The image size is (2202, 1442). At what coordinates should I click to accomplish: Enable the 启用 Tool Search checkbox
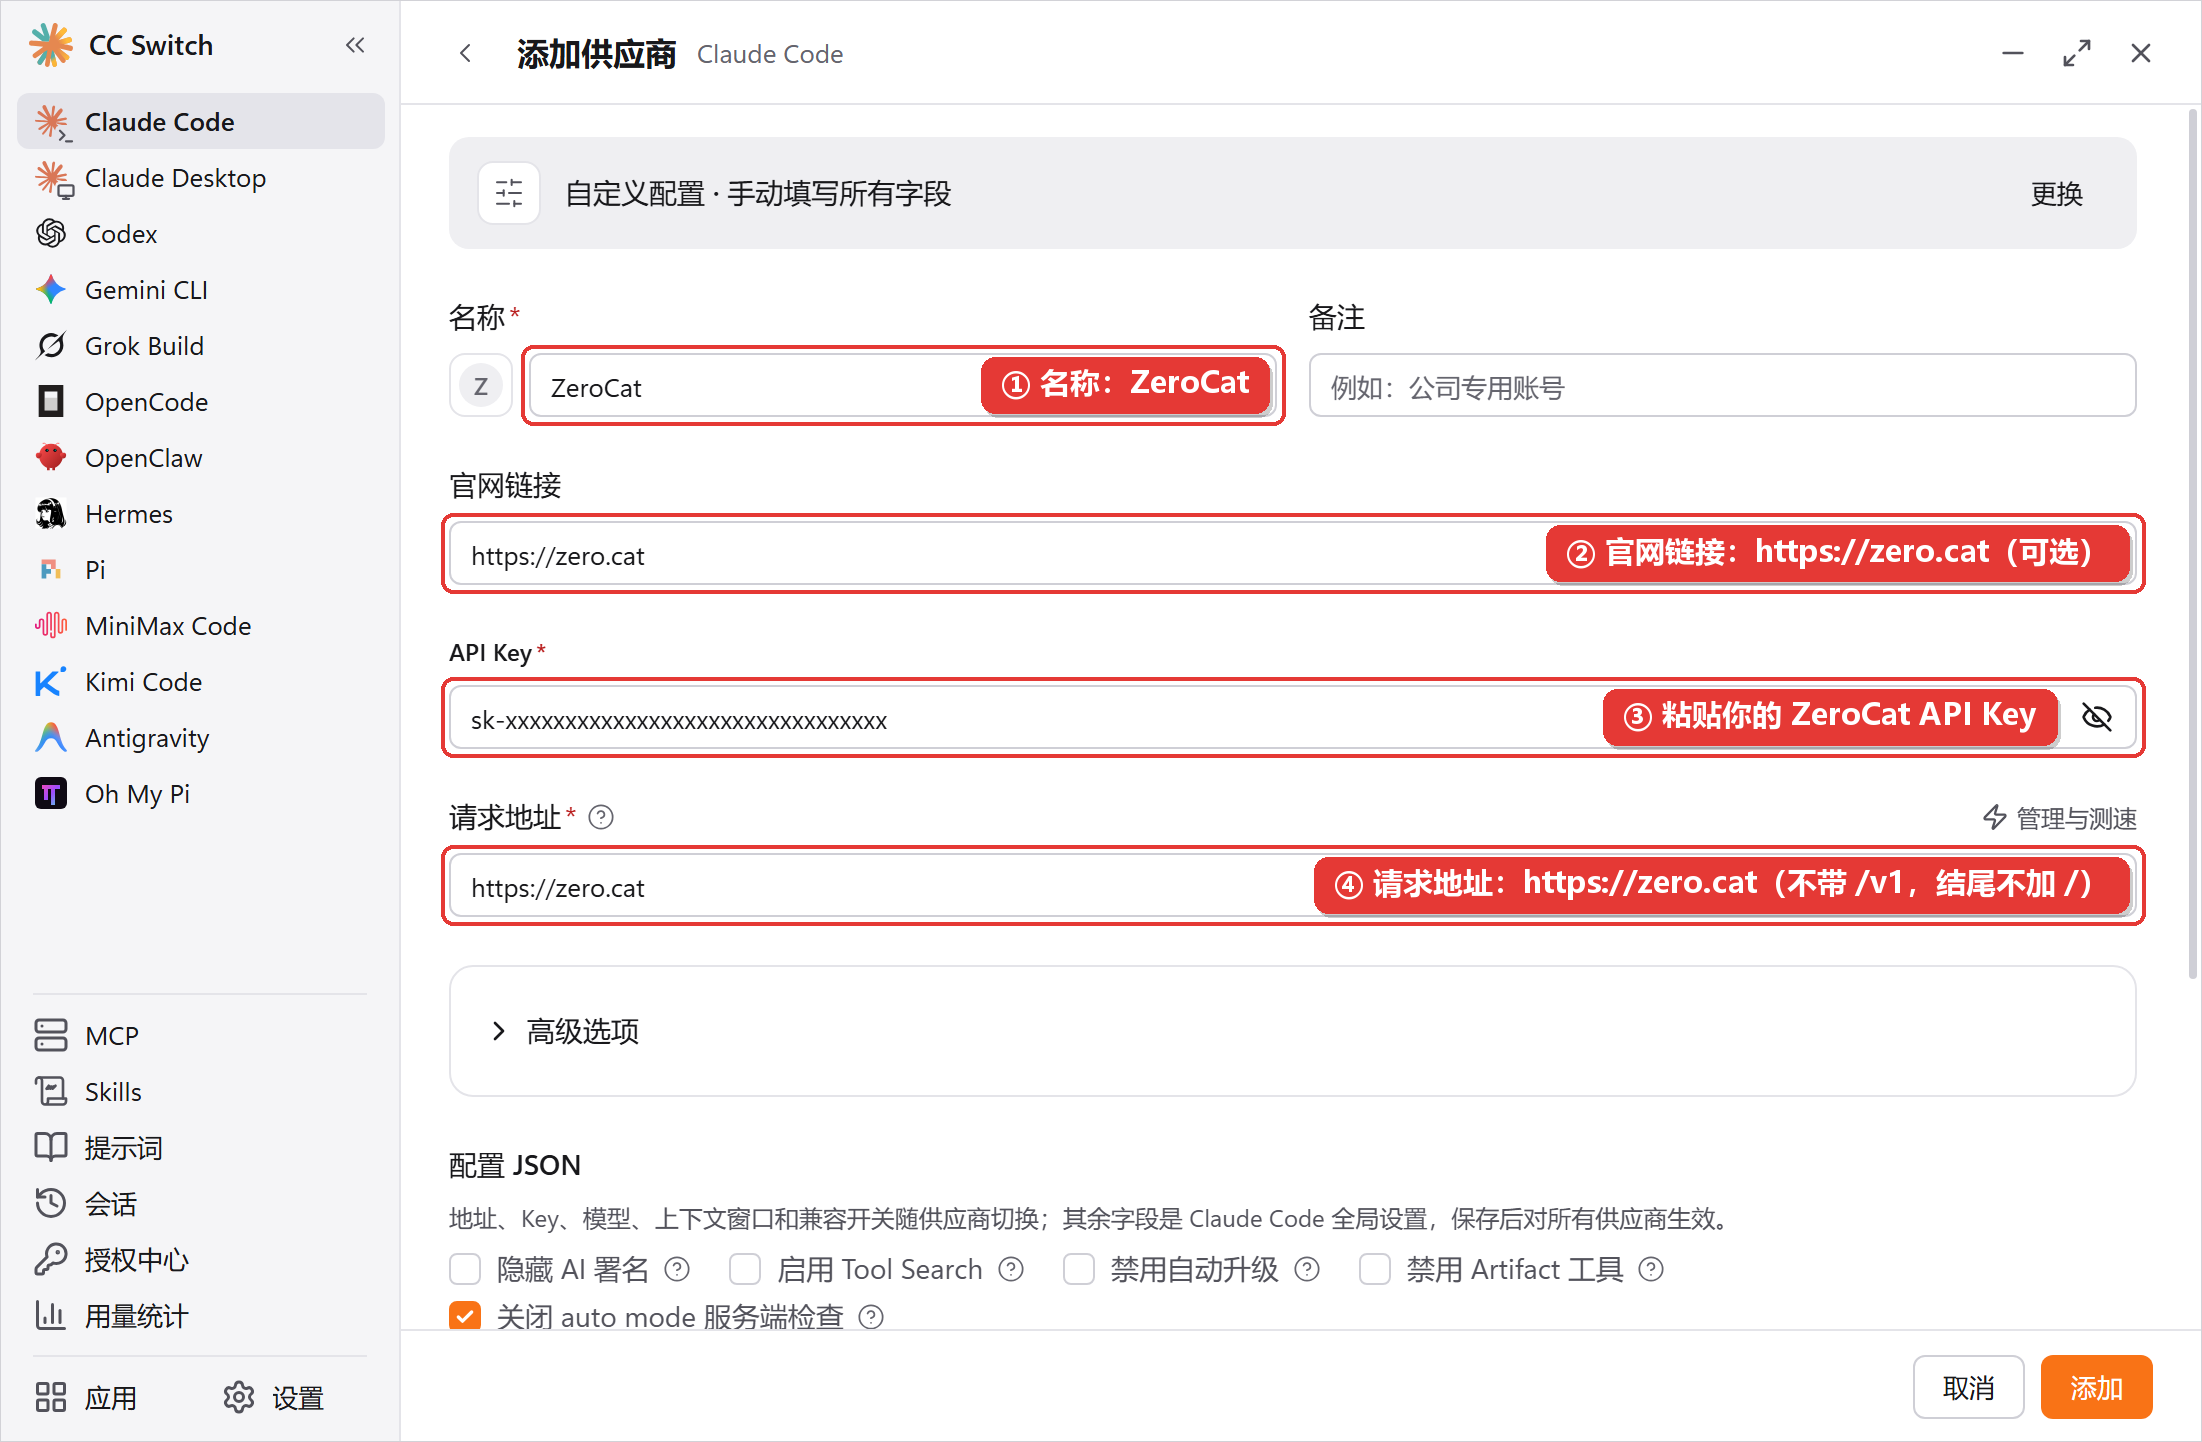coord(745,1270)
